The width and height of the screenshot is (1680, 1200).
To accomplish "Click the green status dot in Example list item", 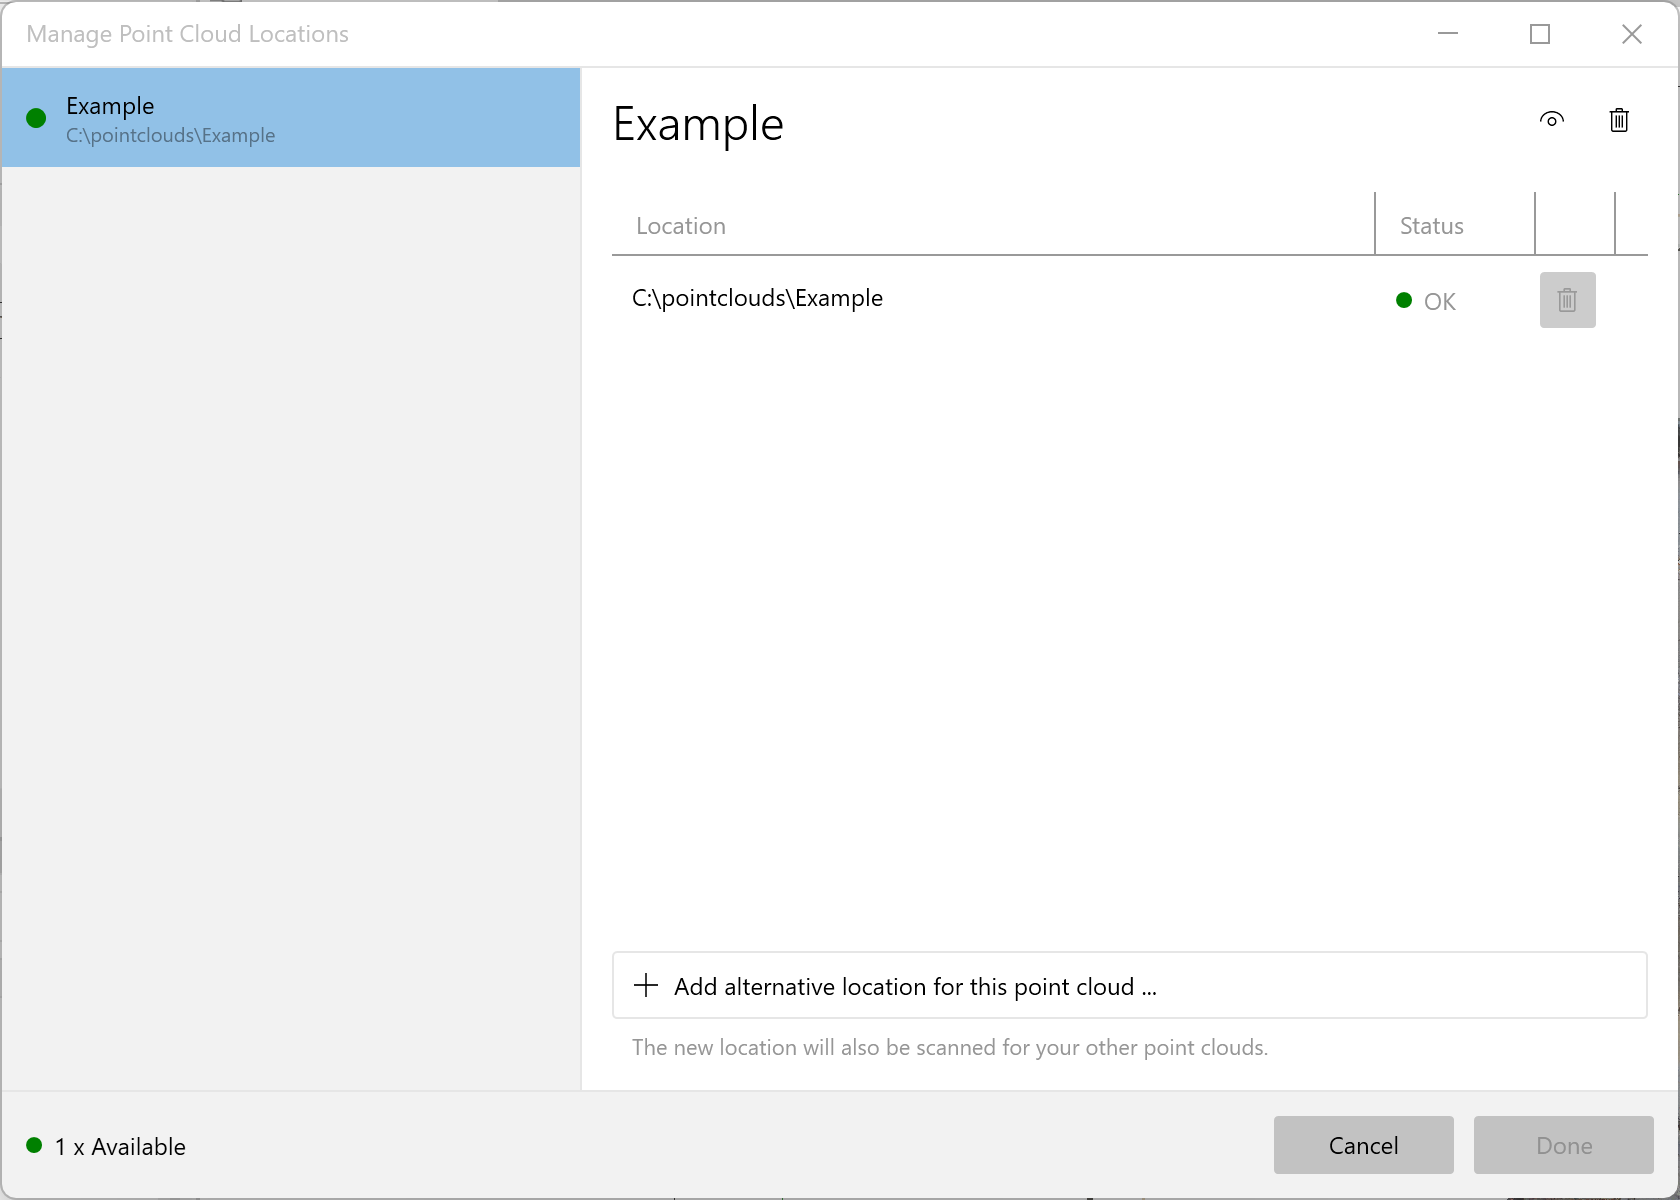I will [36, 119].
